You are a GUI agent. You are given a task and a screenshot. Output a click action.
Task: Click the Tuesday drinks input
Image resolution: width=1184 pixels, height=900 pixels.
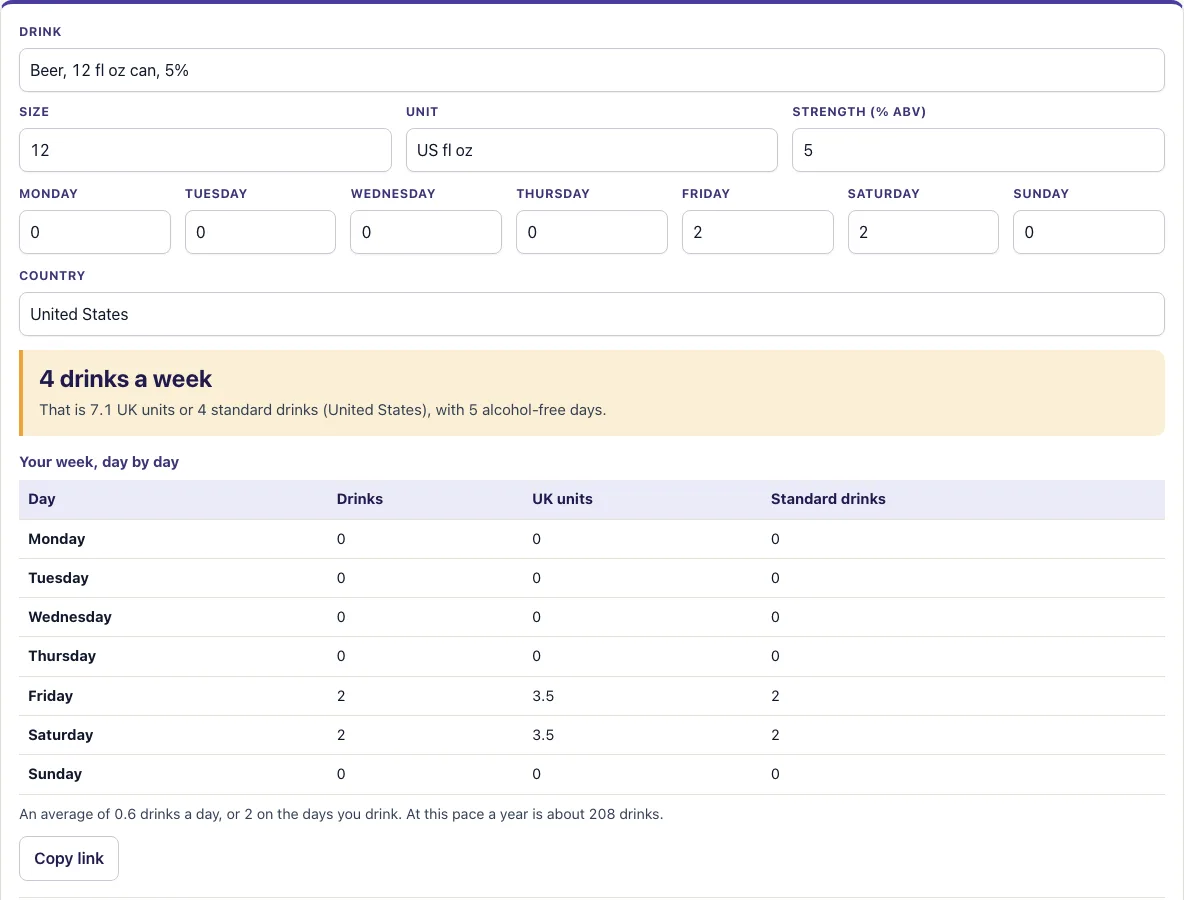point(261,232)
